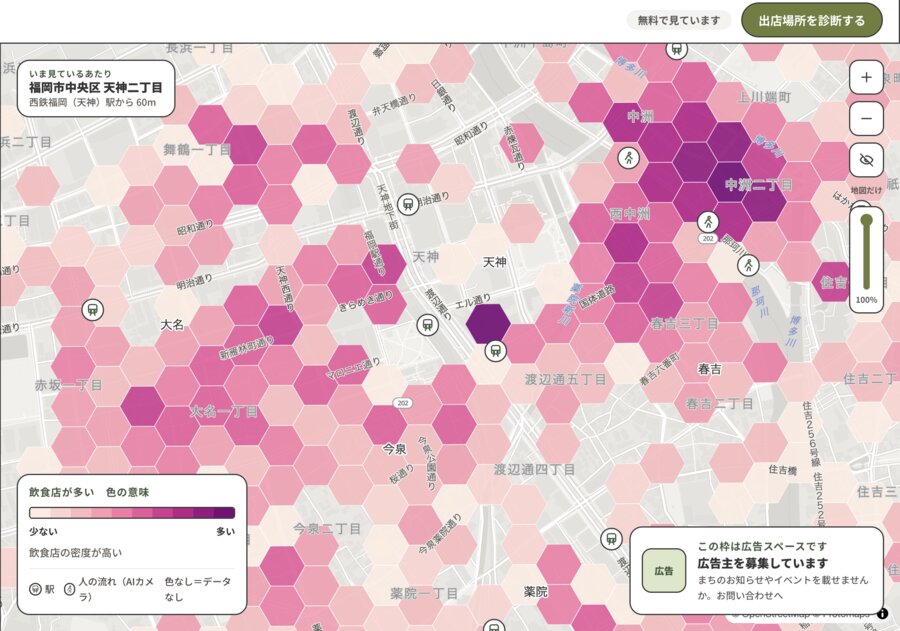
Task: Click the 出店場所を診断する button
Action: coord(812,21)
